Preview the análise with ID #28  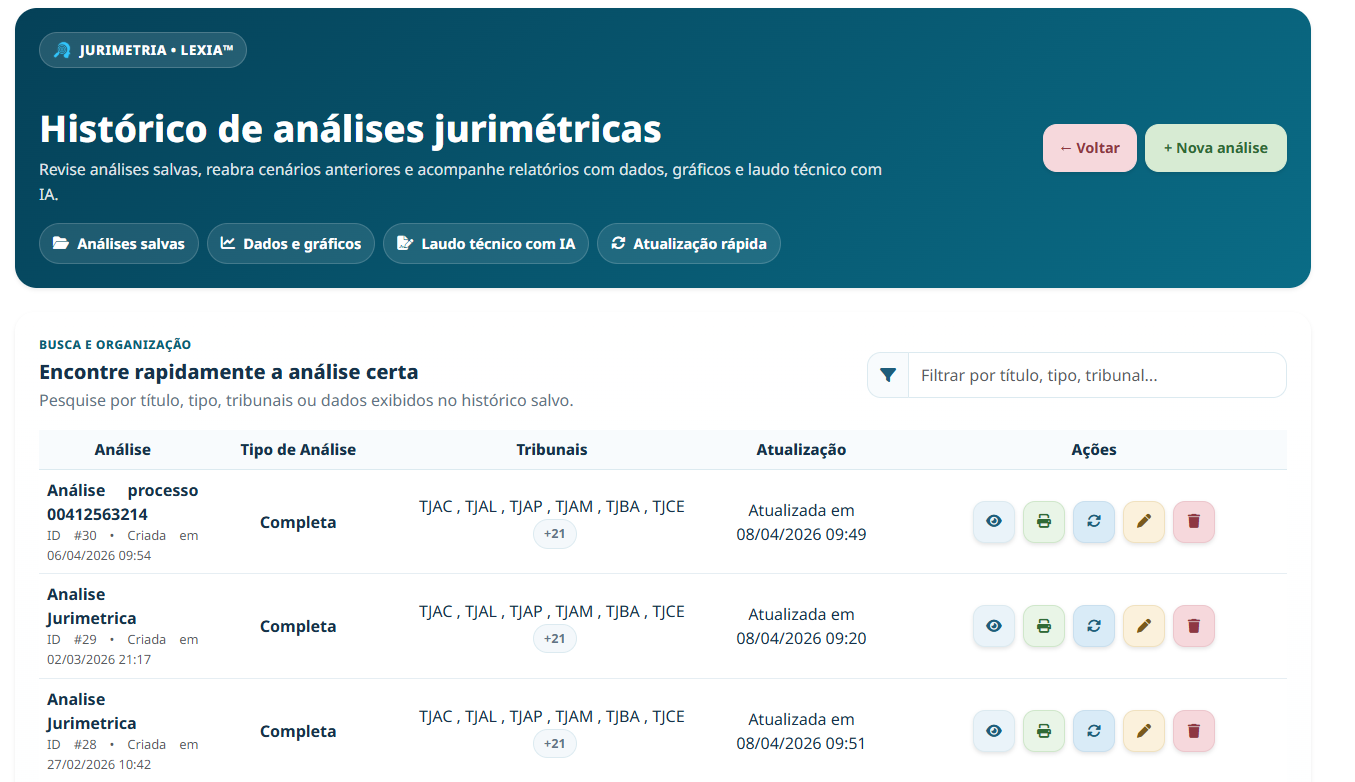[x=993, y=730]
